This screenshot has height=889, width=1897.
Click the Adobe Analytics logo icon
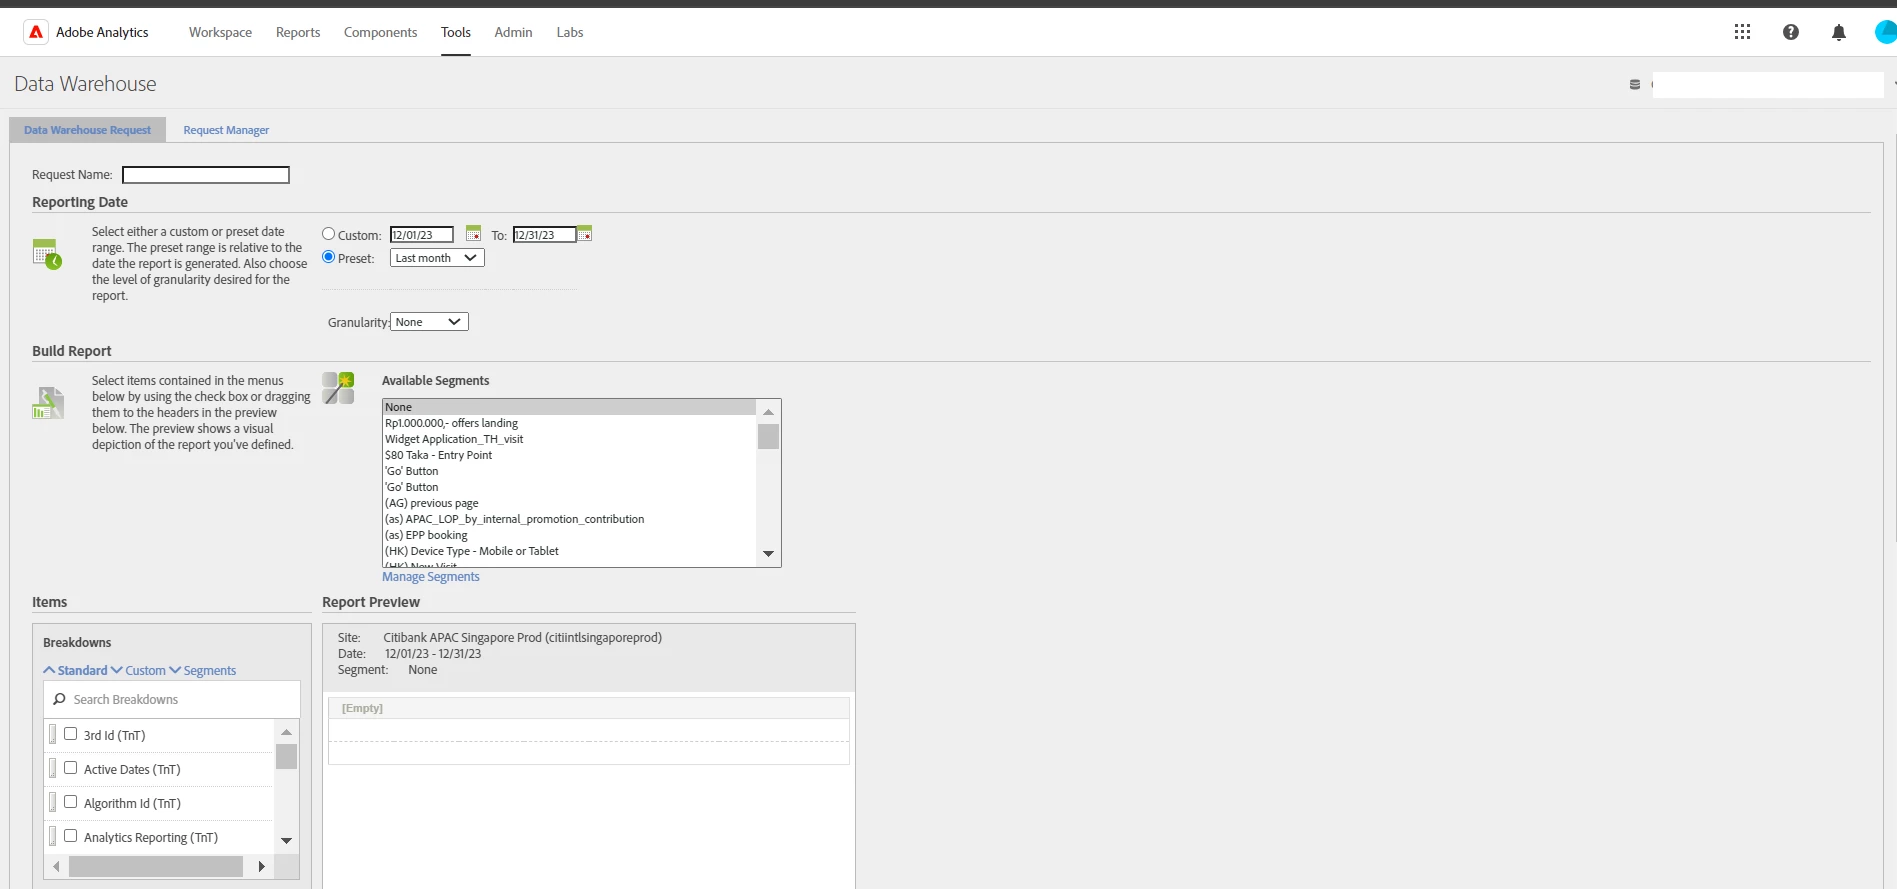pyautogui.click(x=36, y=32)
